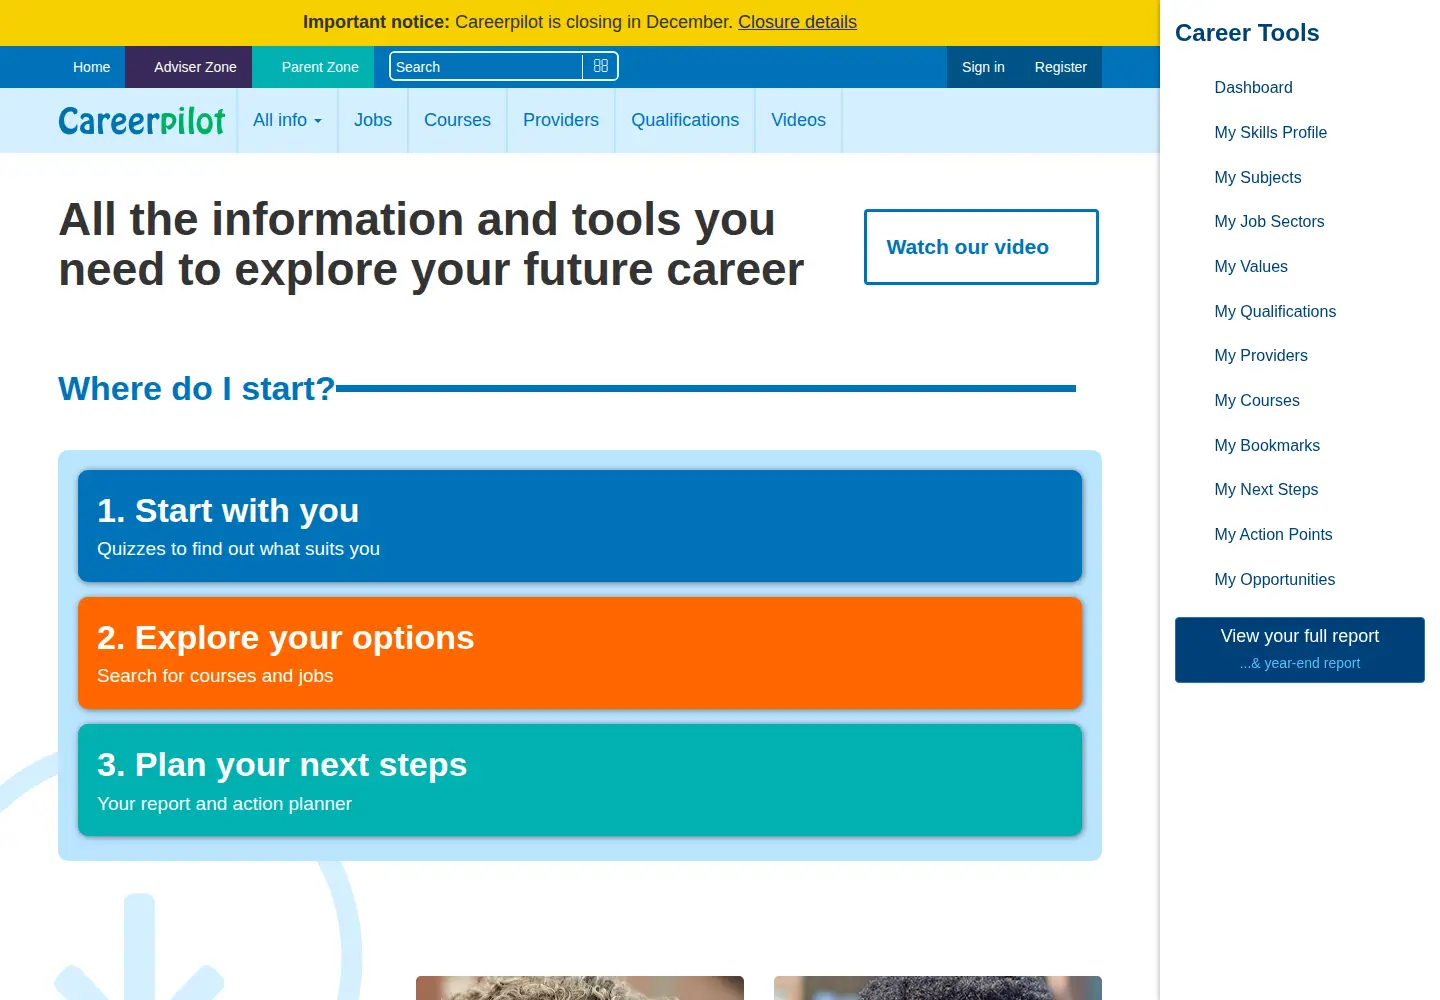The width and height of the screenshot is (1440, 1000).
Task: Select the Plan your next steps card
Action: coord(580,780)
